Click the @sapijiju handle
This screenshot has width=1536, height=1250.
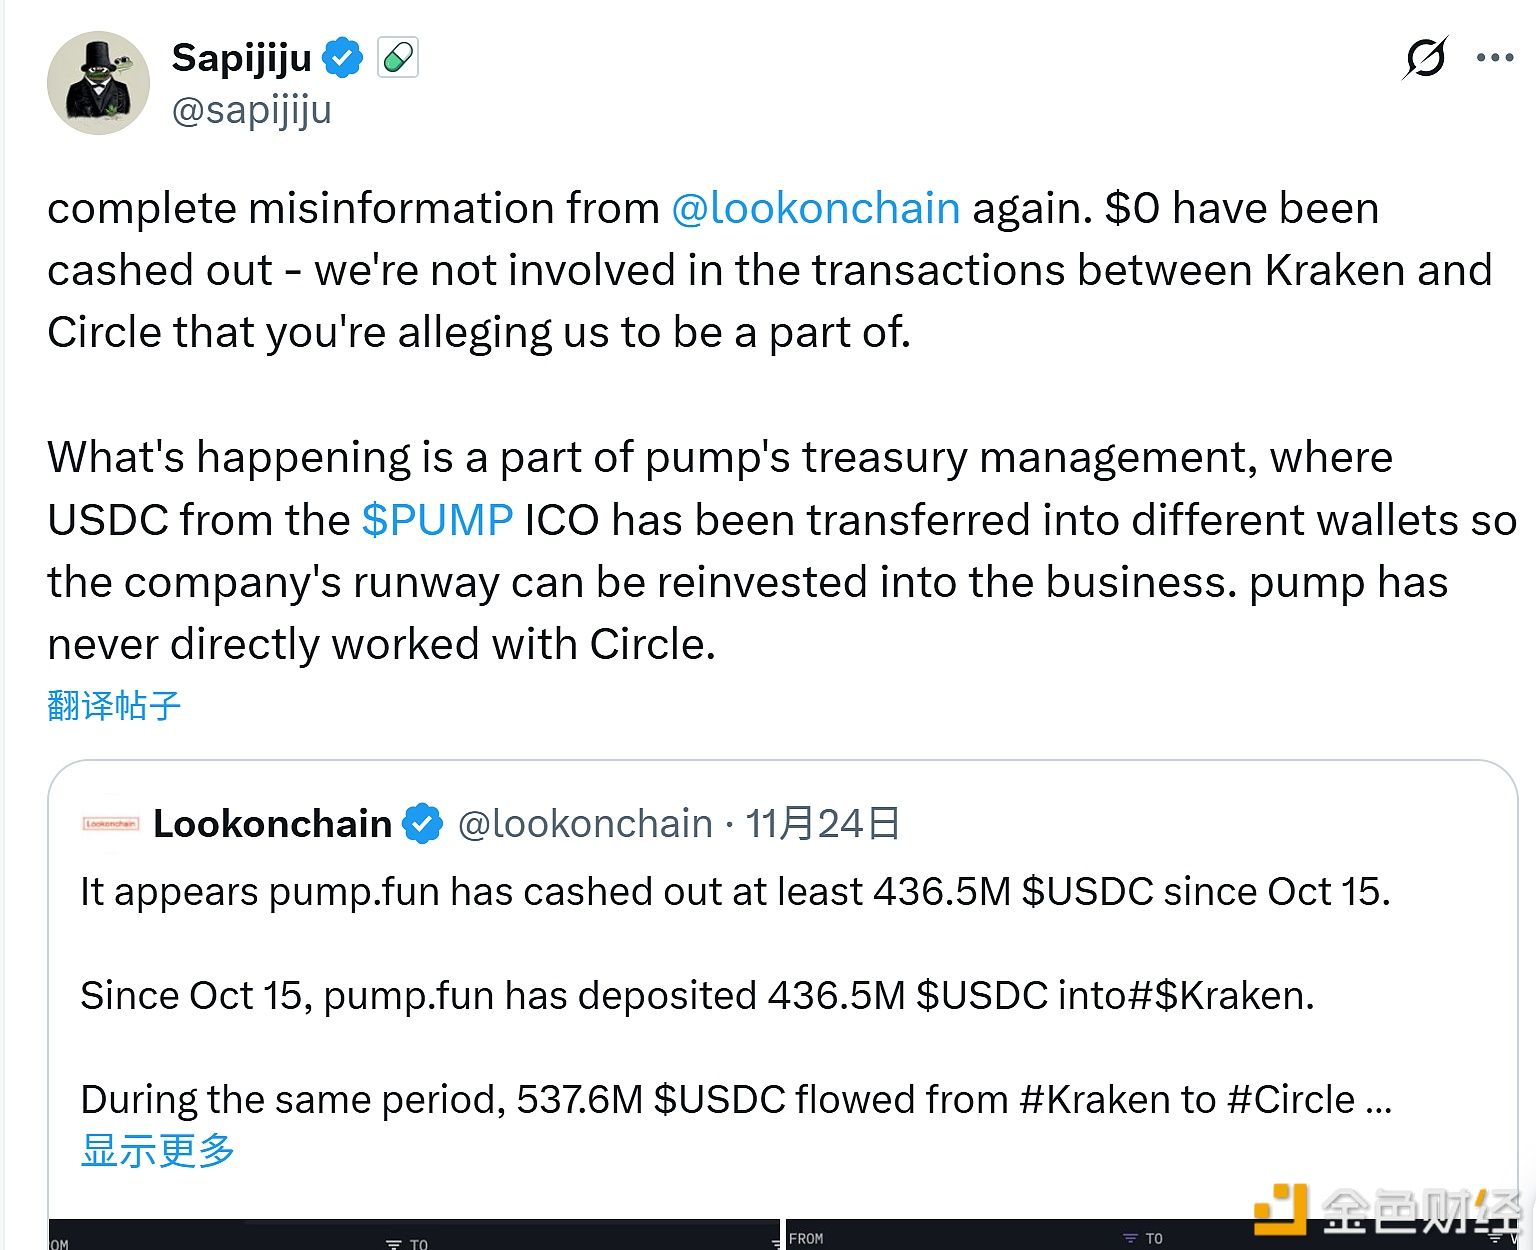tap(251, 110)
